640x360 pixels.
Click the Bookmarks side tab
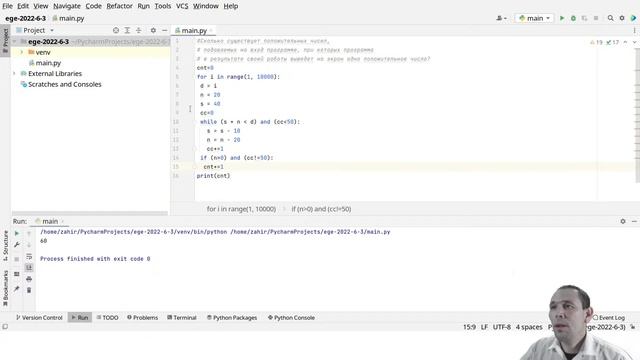click(5, 288)
